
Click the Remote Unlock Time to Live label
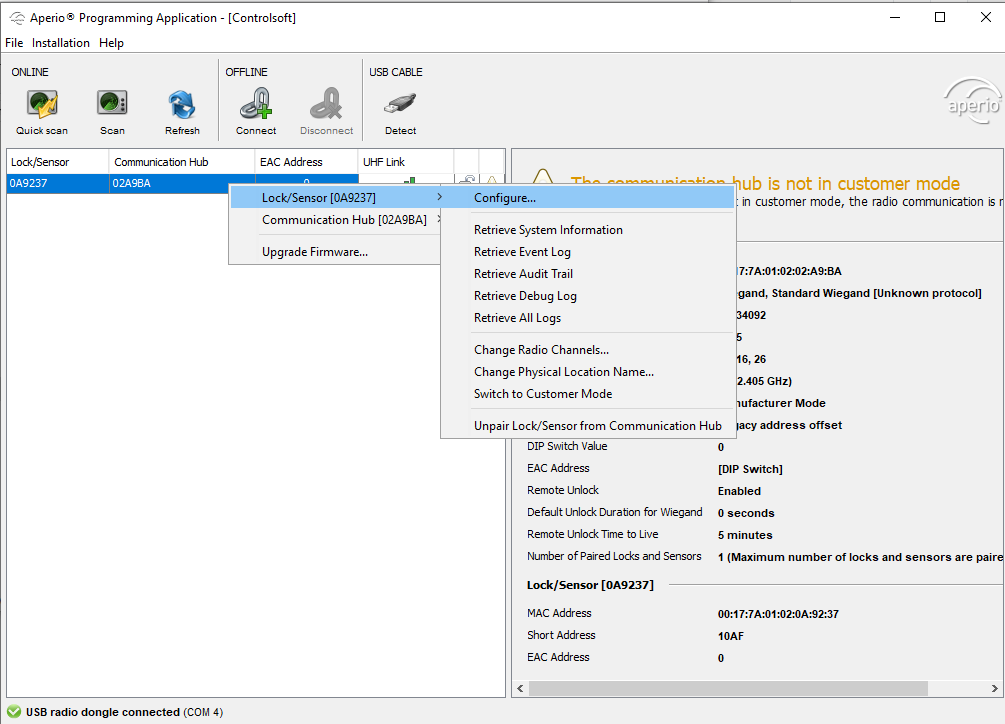point(592,534)
